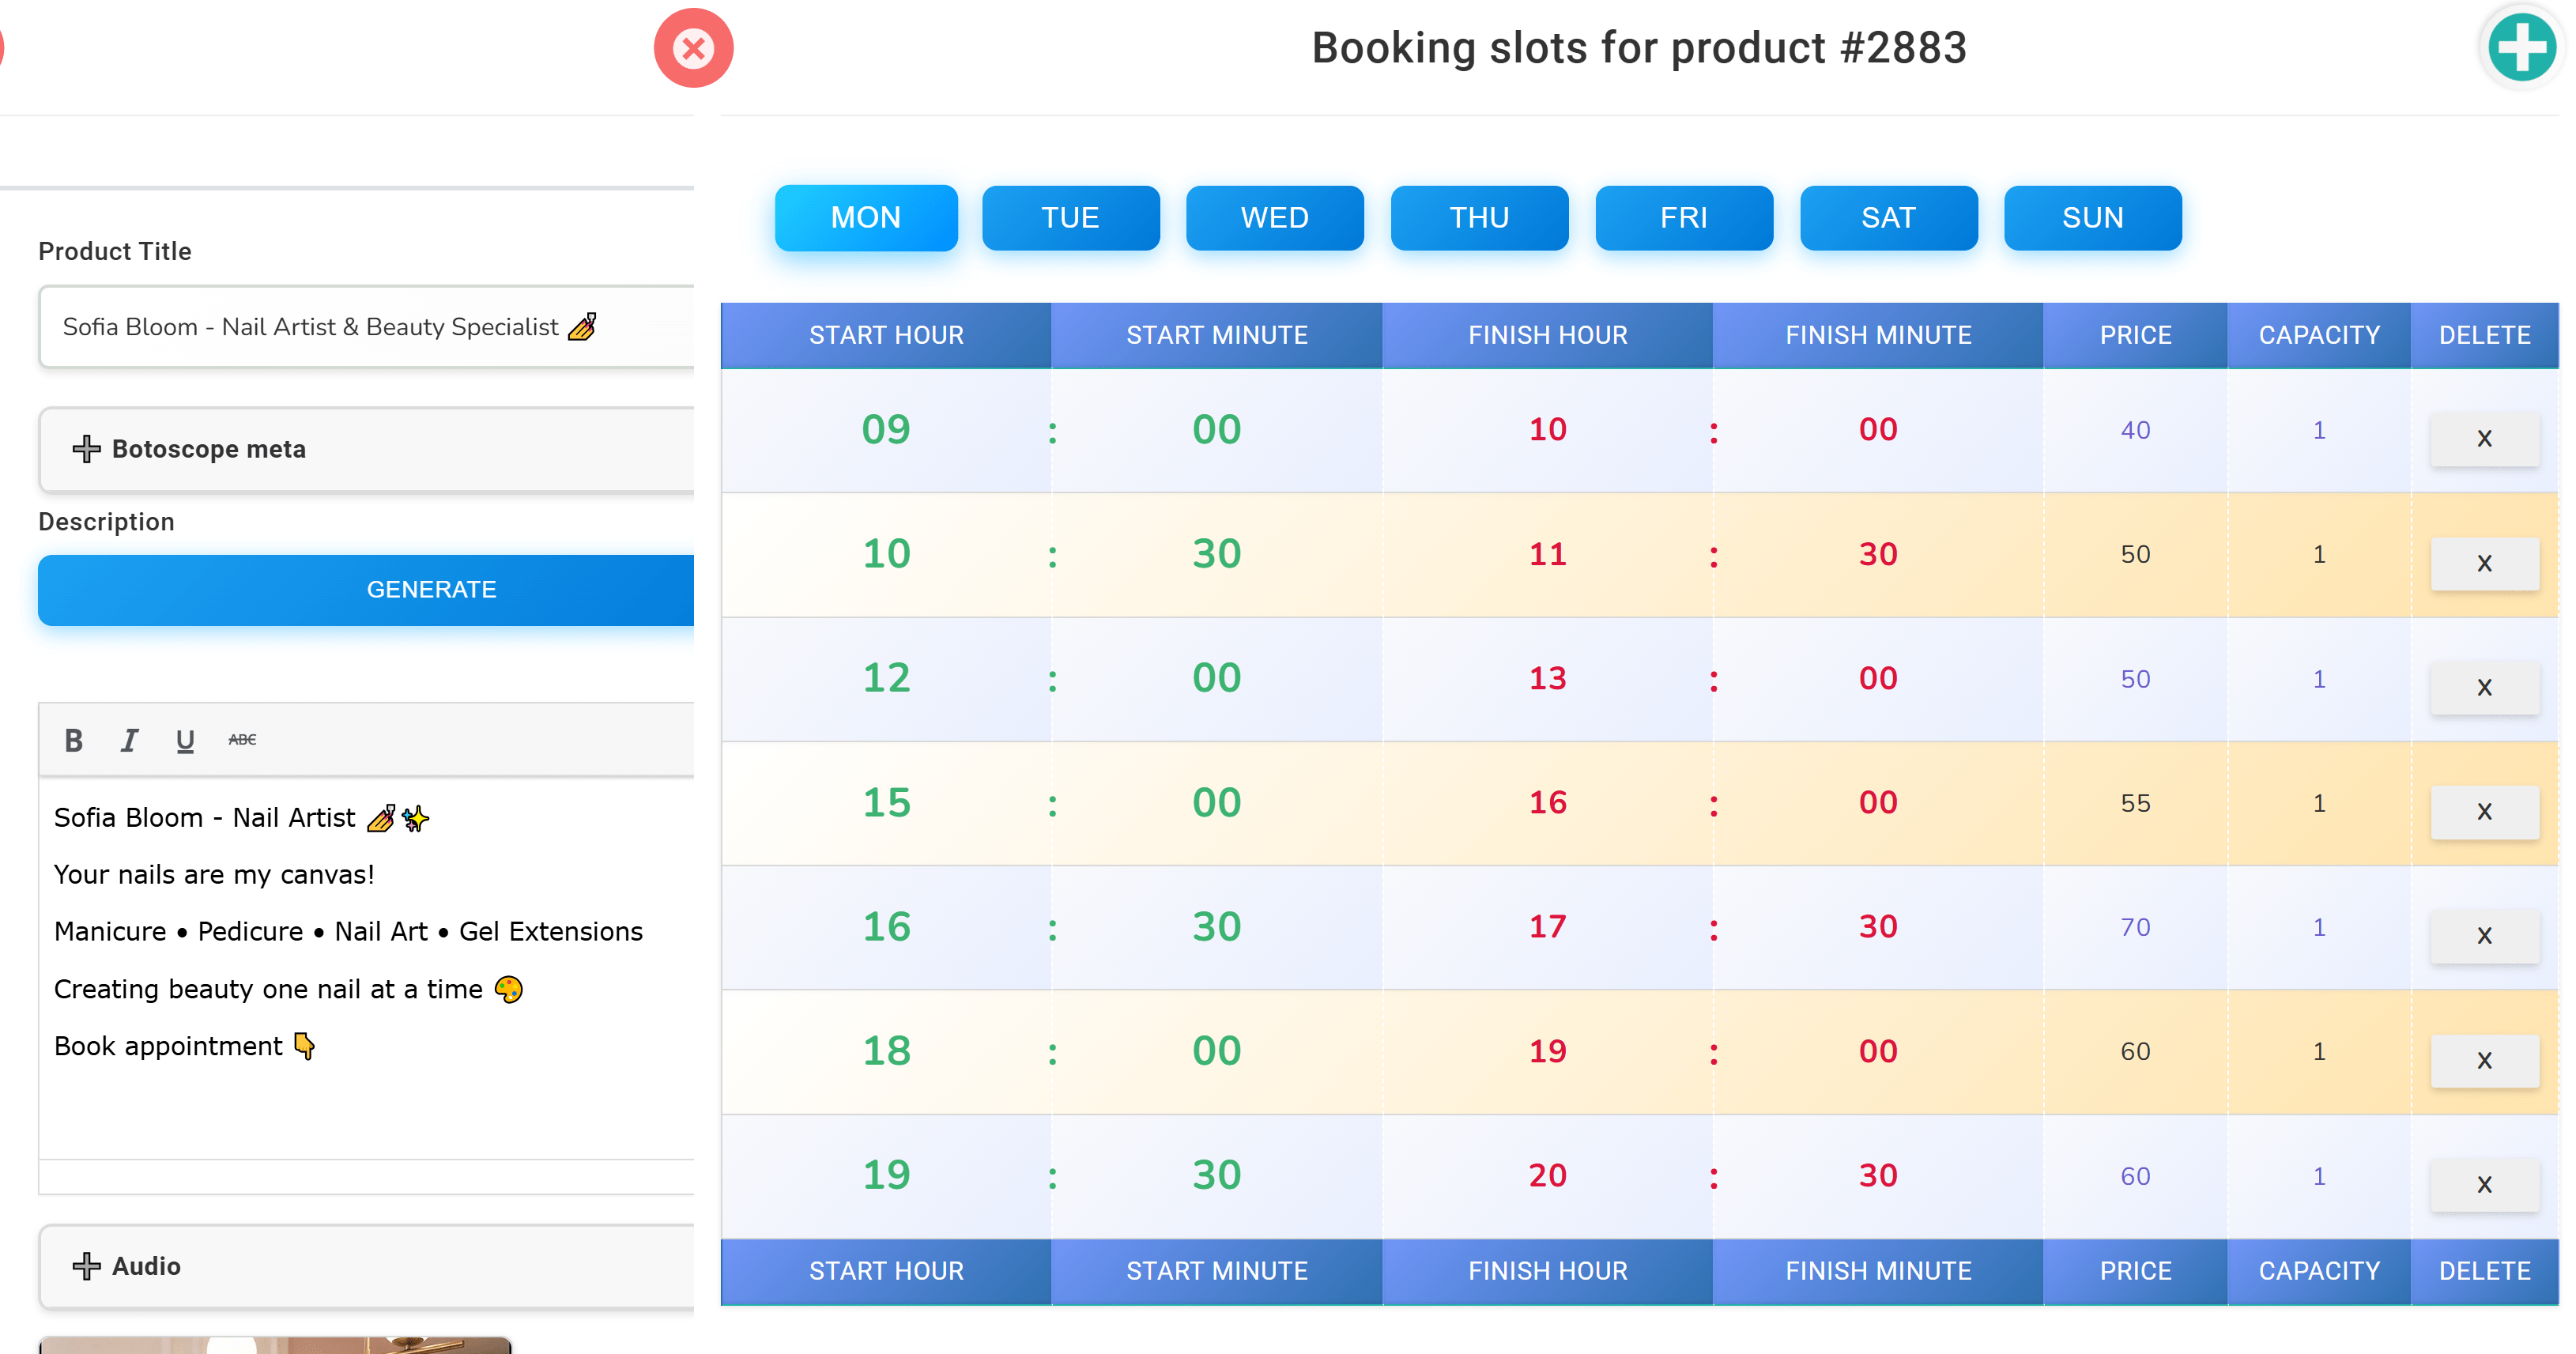This screenshot has width=2576, height=1354.
Task: Apply strikethrough formatting in the description editor
Action: click(241, 740)
